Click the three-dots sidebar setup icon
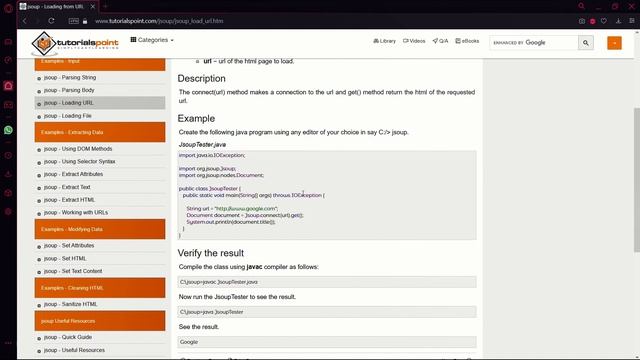 coord(8,343)
